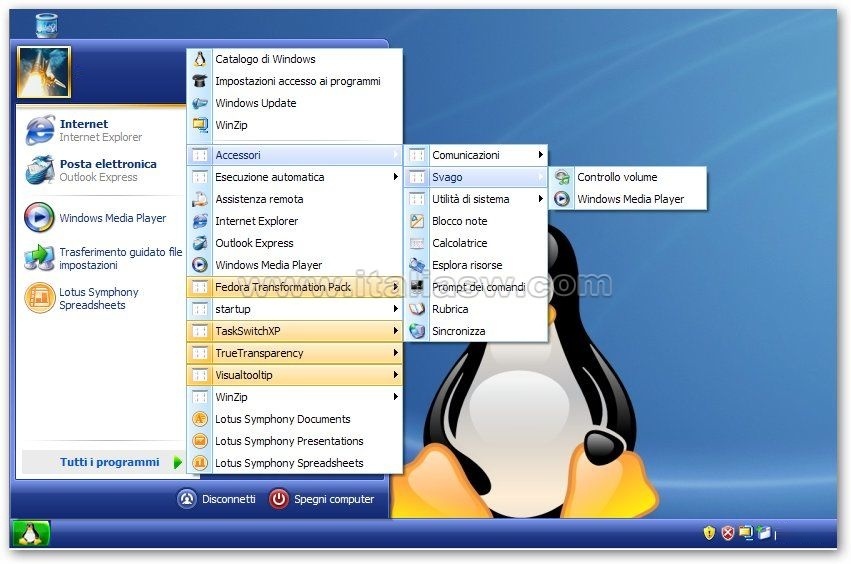Screen dimensions: 851x564
Task: Expand the Accessori submenu arrow
Action: tap(396, 155)
